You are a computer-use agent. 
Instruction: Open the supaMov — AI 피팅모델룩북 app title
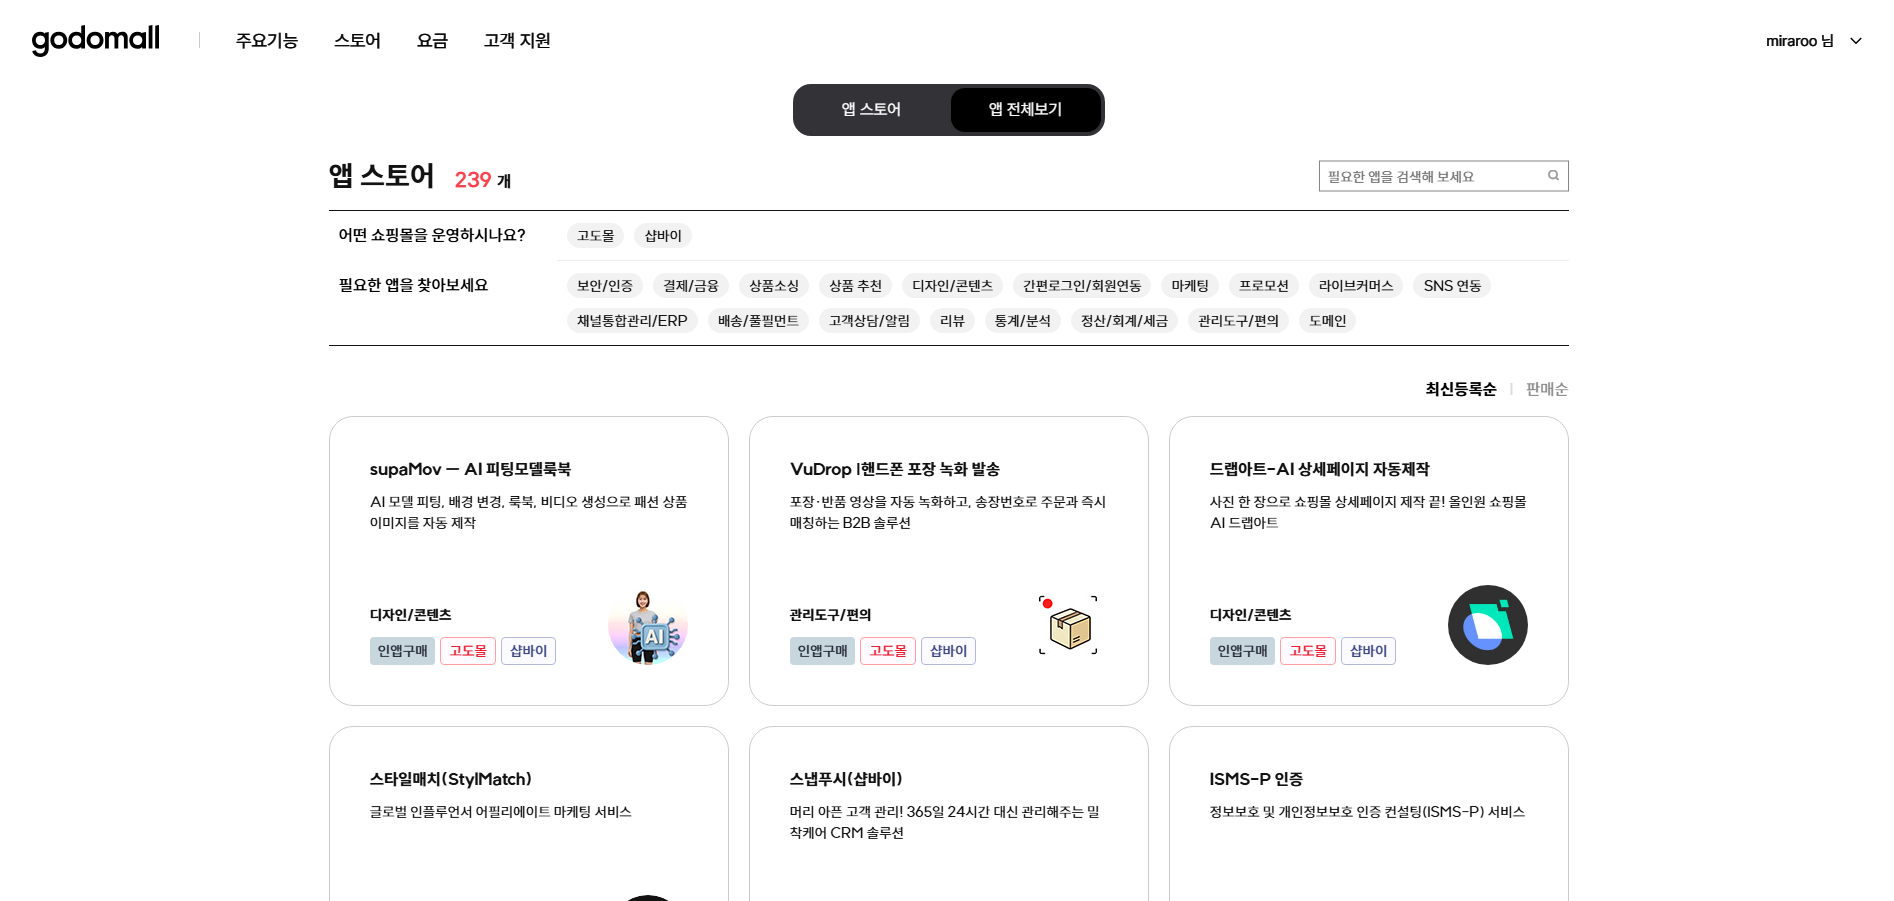point(468,468)
